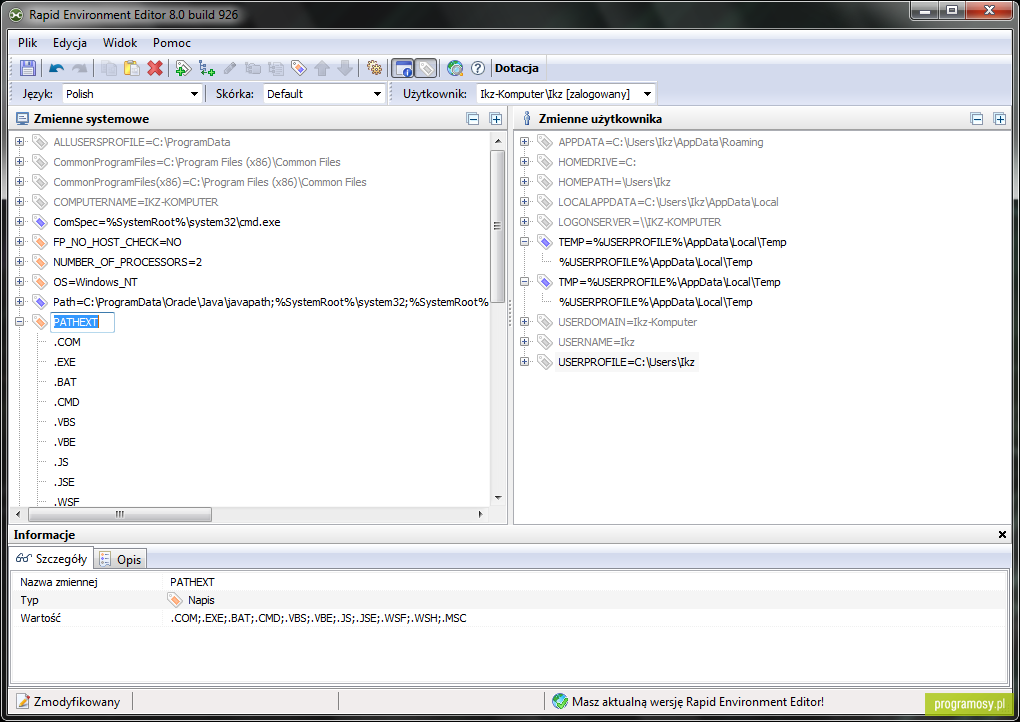Open the Widok menu
The image size is (1020, 722).
[120, 43]
